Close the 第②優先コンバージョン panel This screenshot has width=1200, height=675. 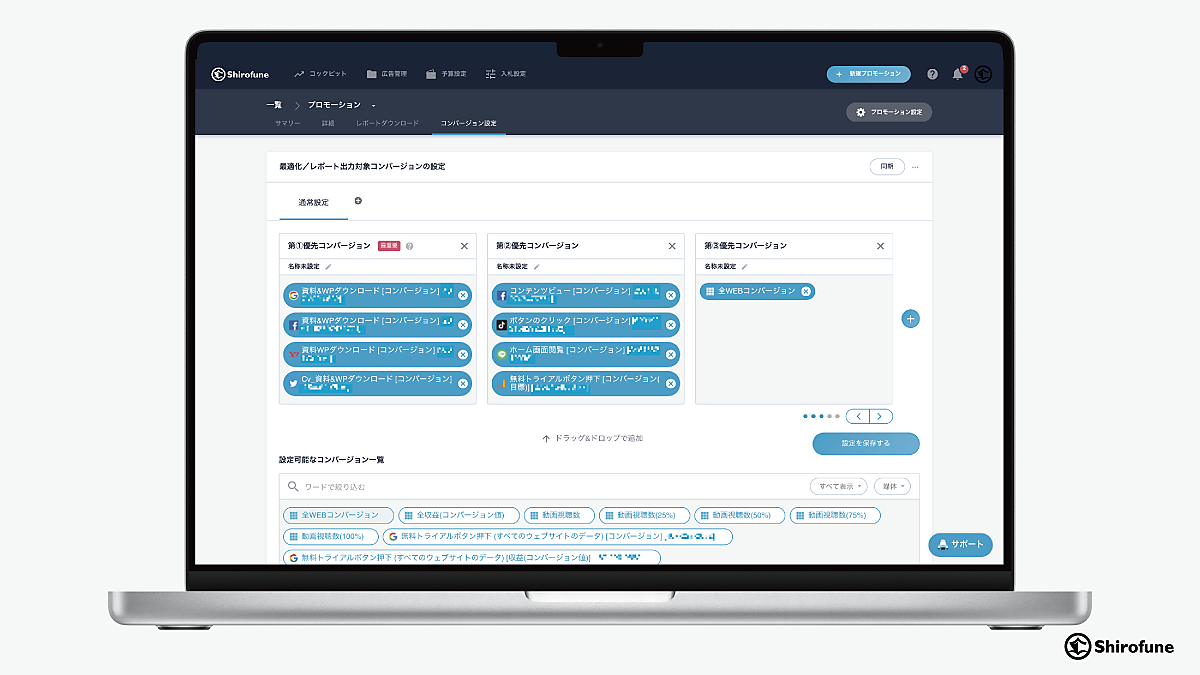(x=672, y=246)
